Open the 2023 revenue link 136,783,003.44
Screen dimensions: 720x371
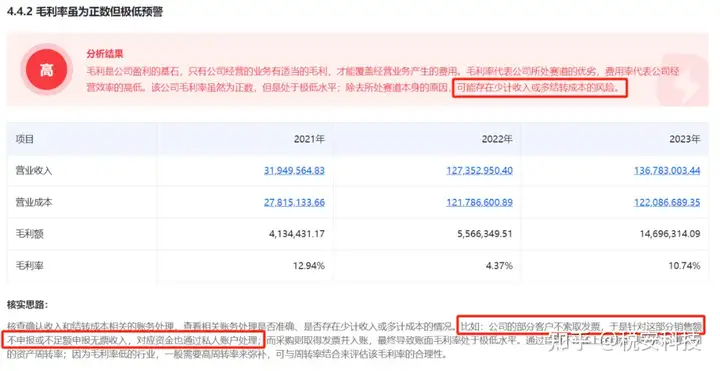pyautogui.click(x=667, y=170)
